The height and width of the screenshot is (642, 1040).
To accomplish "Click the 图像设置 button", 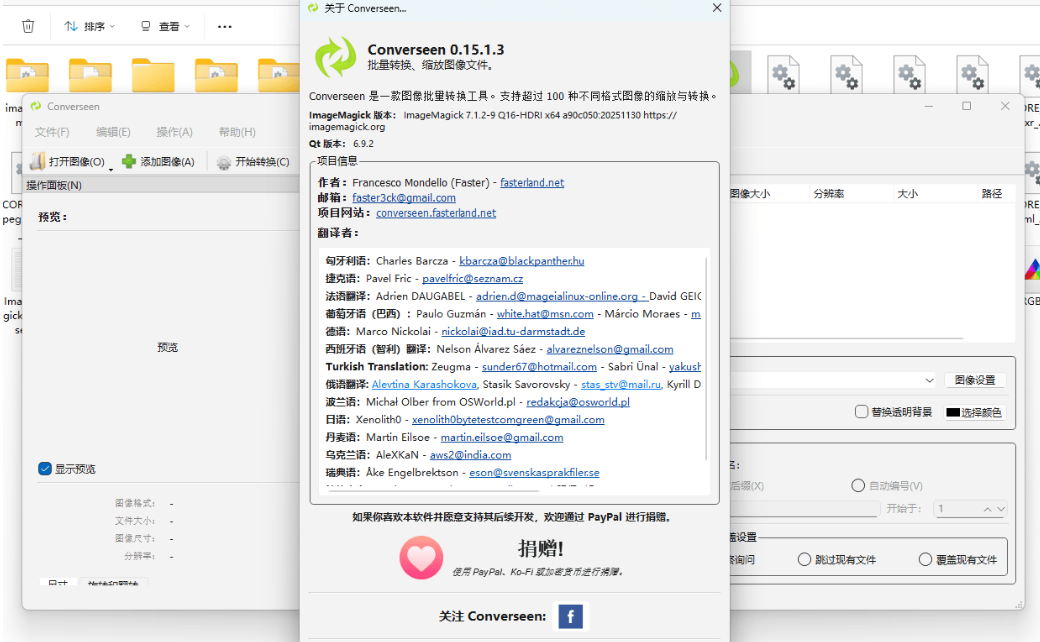I will tap(975, 380).
